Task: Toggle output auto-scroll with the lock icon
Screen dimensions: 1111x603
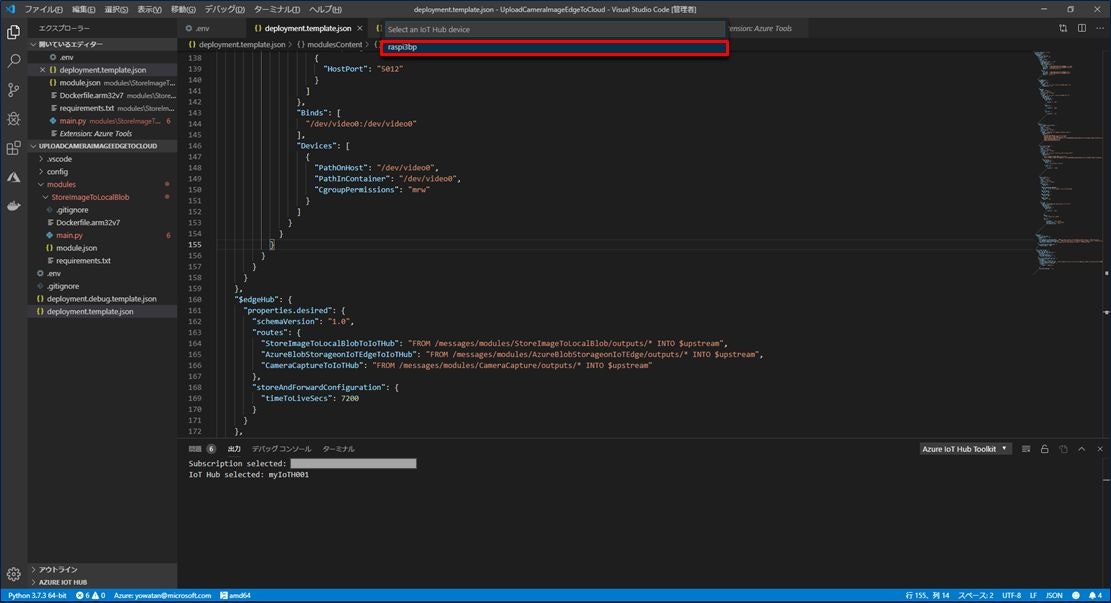Action: [1043, 449]
